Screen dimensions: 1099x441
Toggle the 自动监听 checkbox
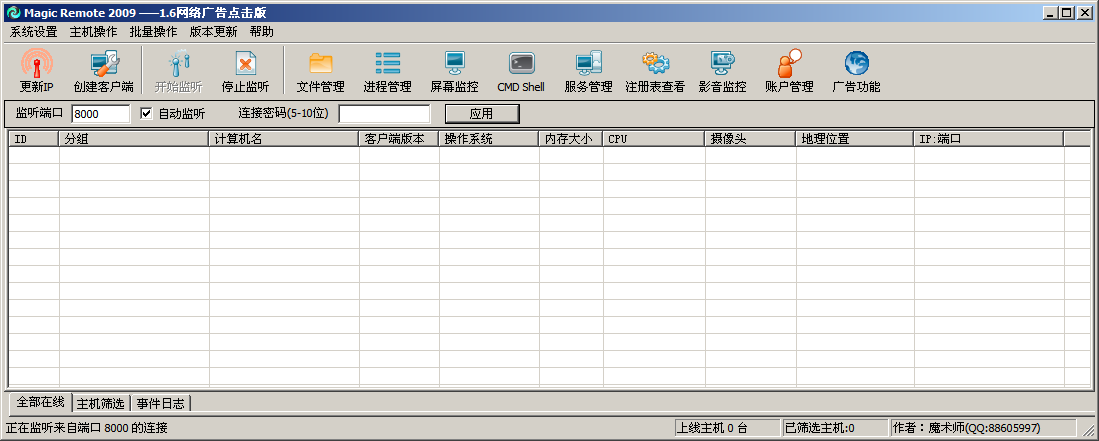pyautogui.click(x=146, y=114)
